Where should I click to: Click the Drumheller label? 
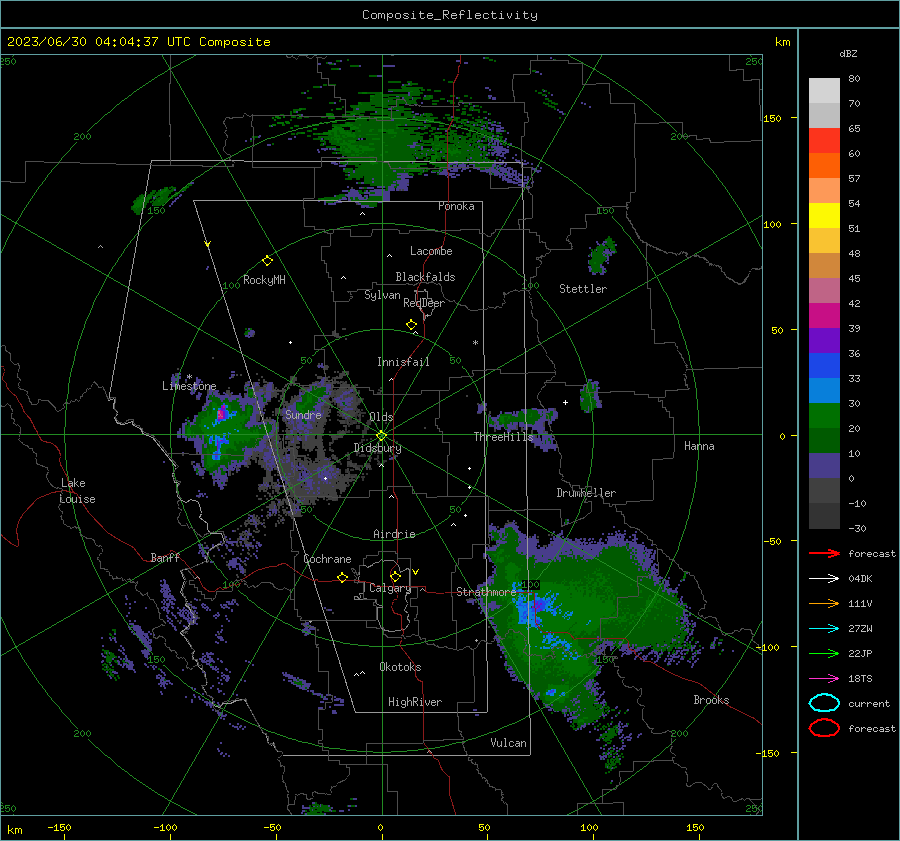point(586,493)
